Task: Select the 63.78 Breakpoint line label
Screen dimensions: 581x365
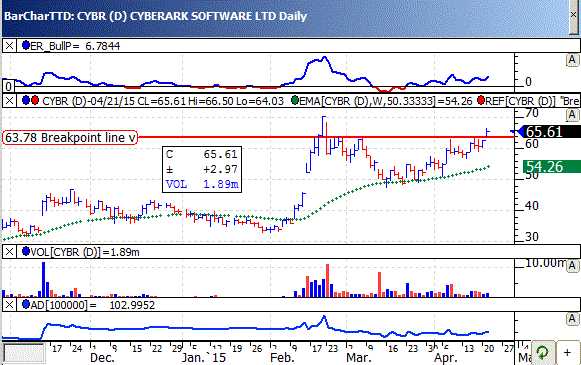Action: [70, 137]
